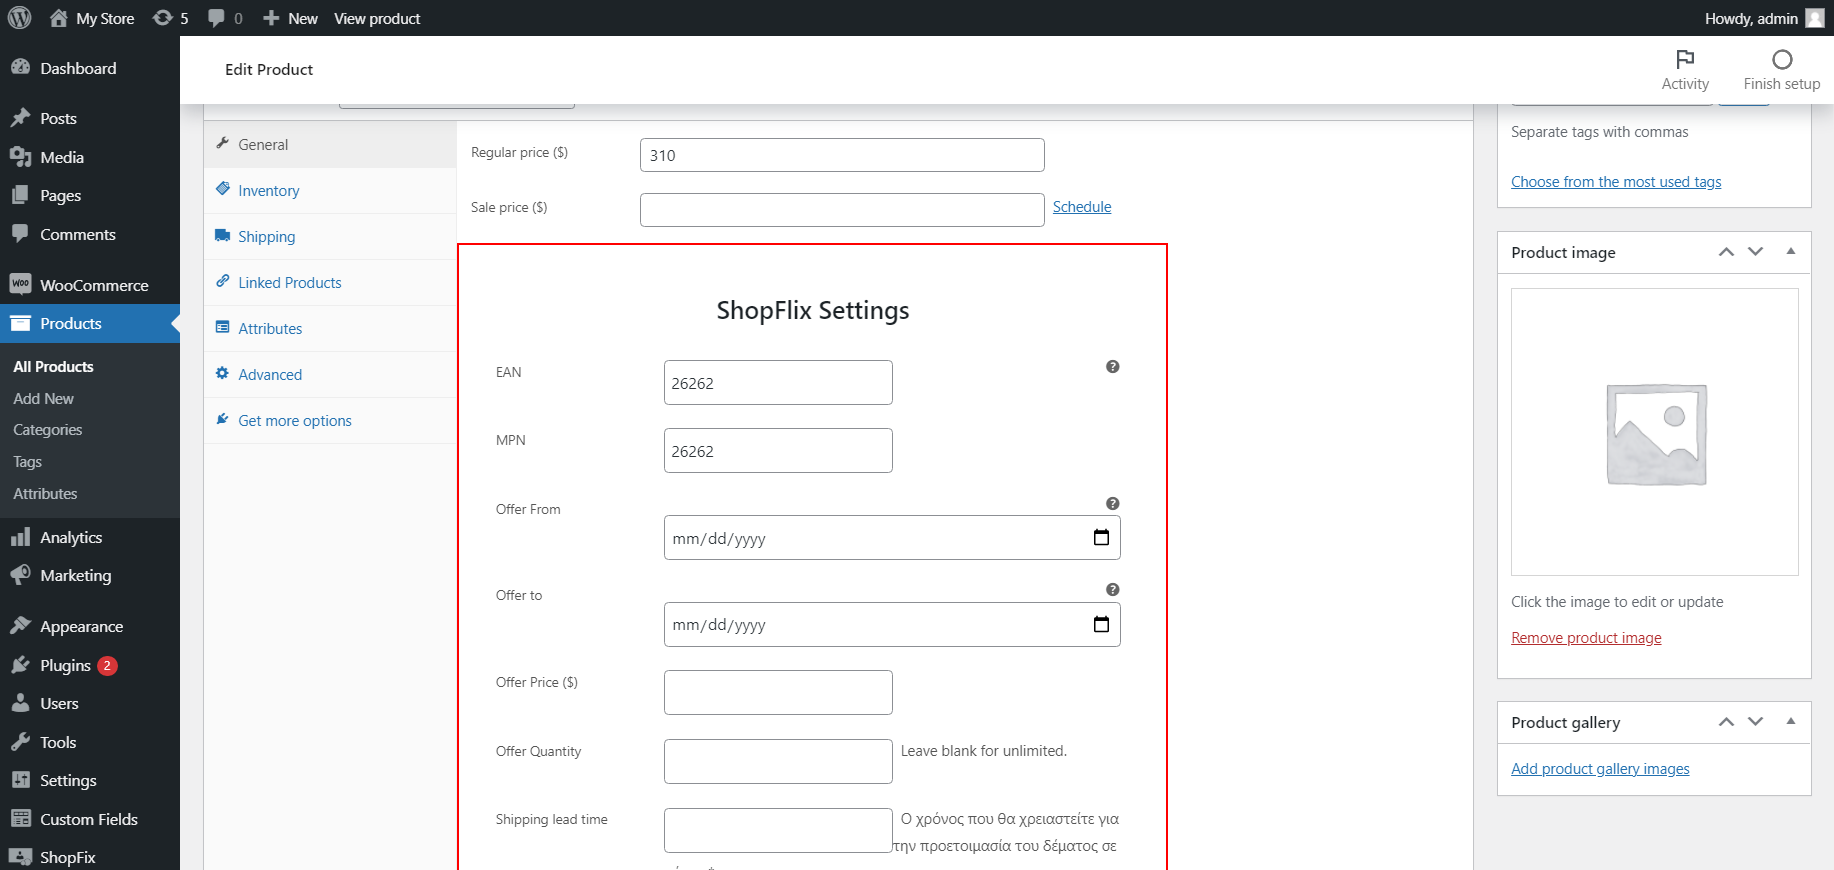The height and width of the screenshot is (870, 1834).
Task: Switch to the Inventory tab
Action: 330,191
